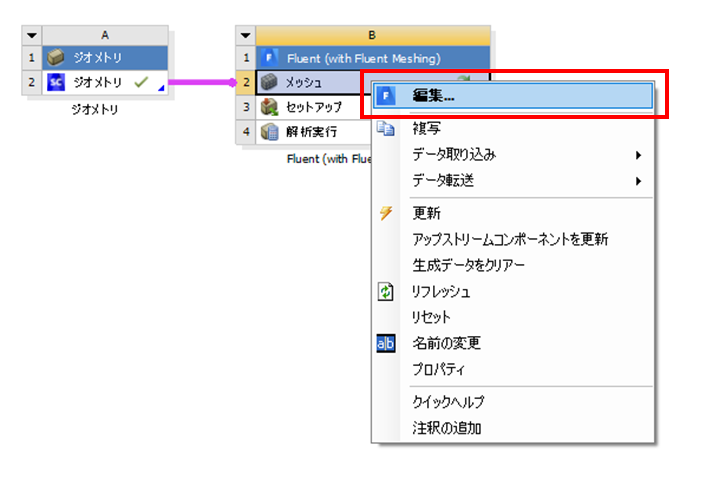The image size is (716, 490).
Task: Click row number 4 of system B
Action: coord(246,132)
